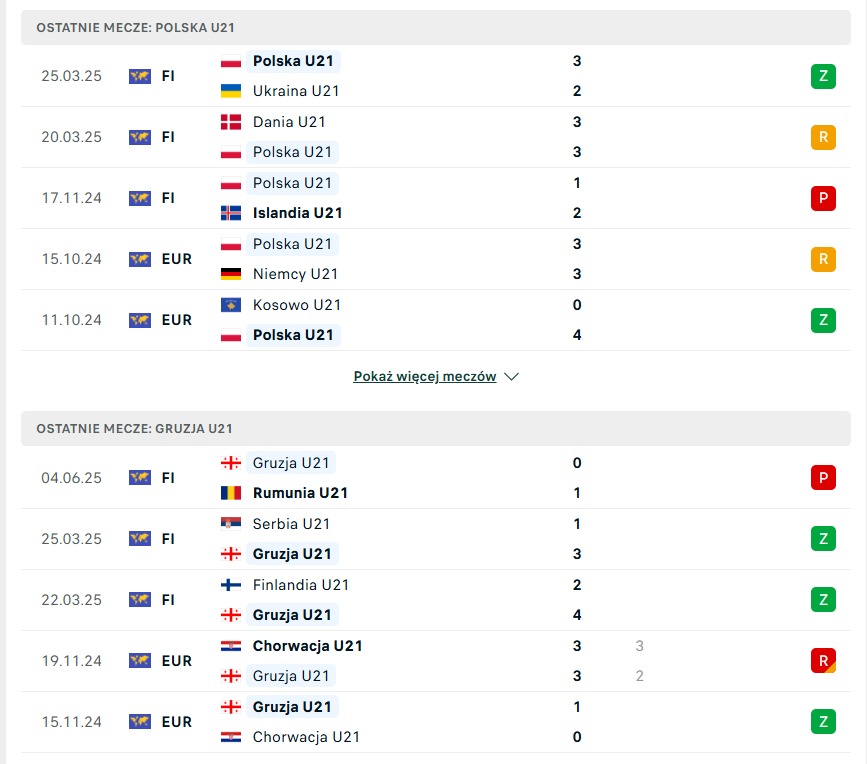This screenshot has width=867, height=764.
Task: Click the Denmark flag next to Dania U21
Action: click(x=231, y=122)
